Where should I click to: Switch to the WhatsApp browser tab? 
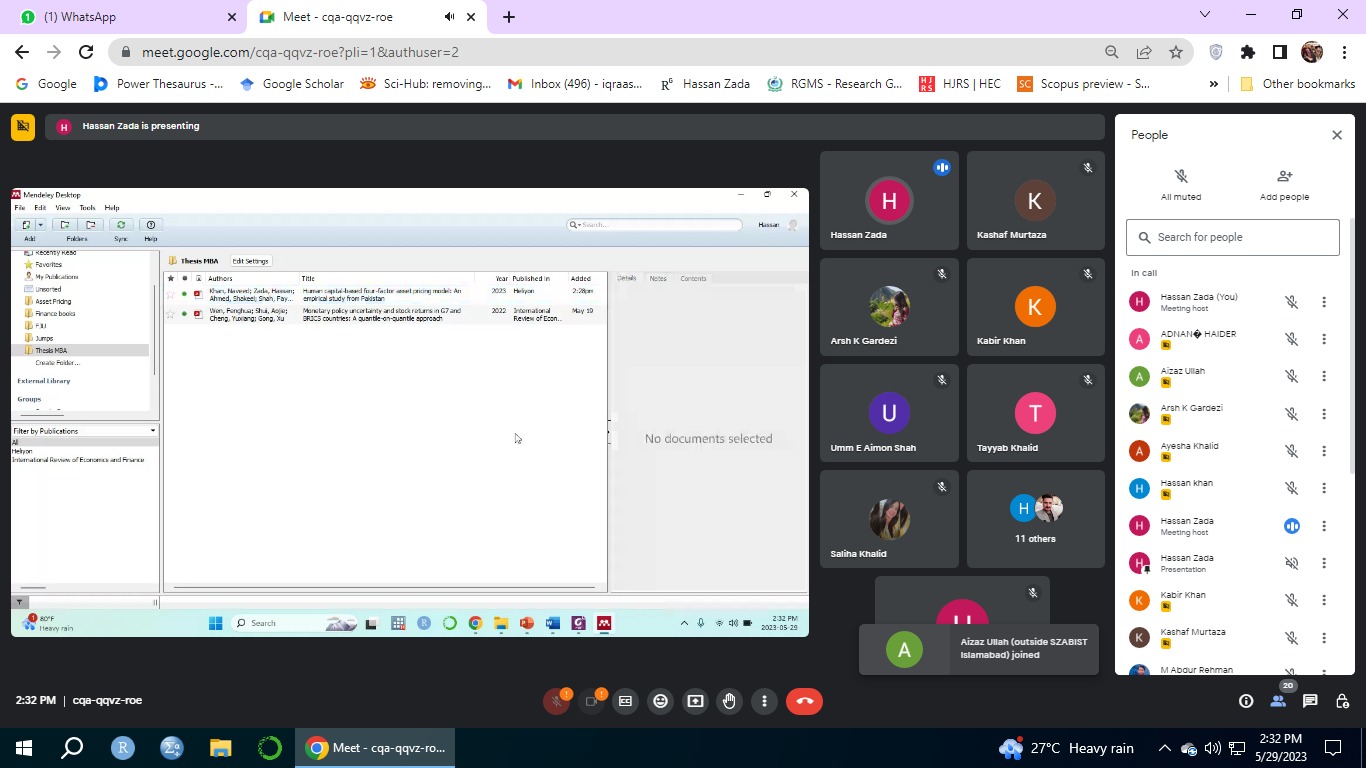[x=121, y=17]
